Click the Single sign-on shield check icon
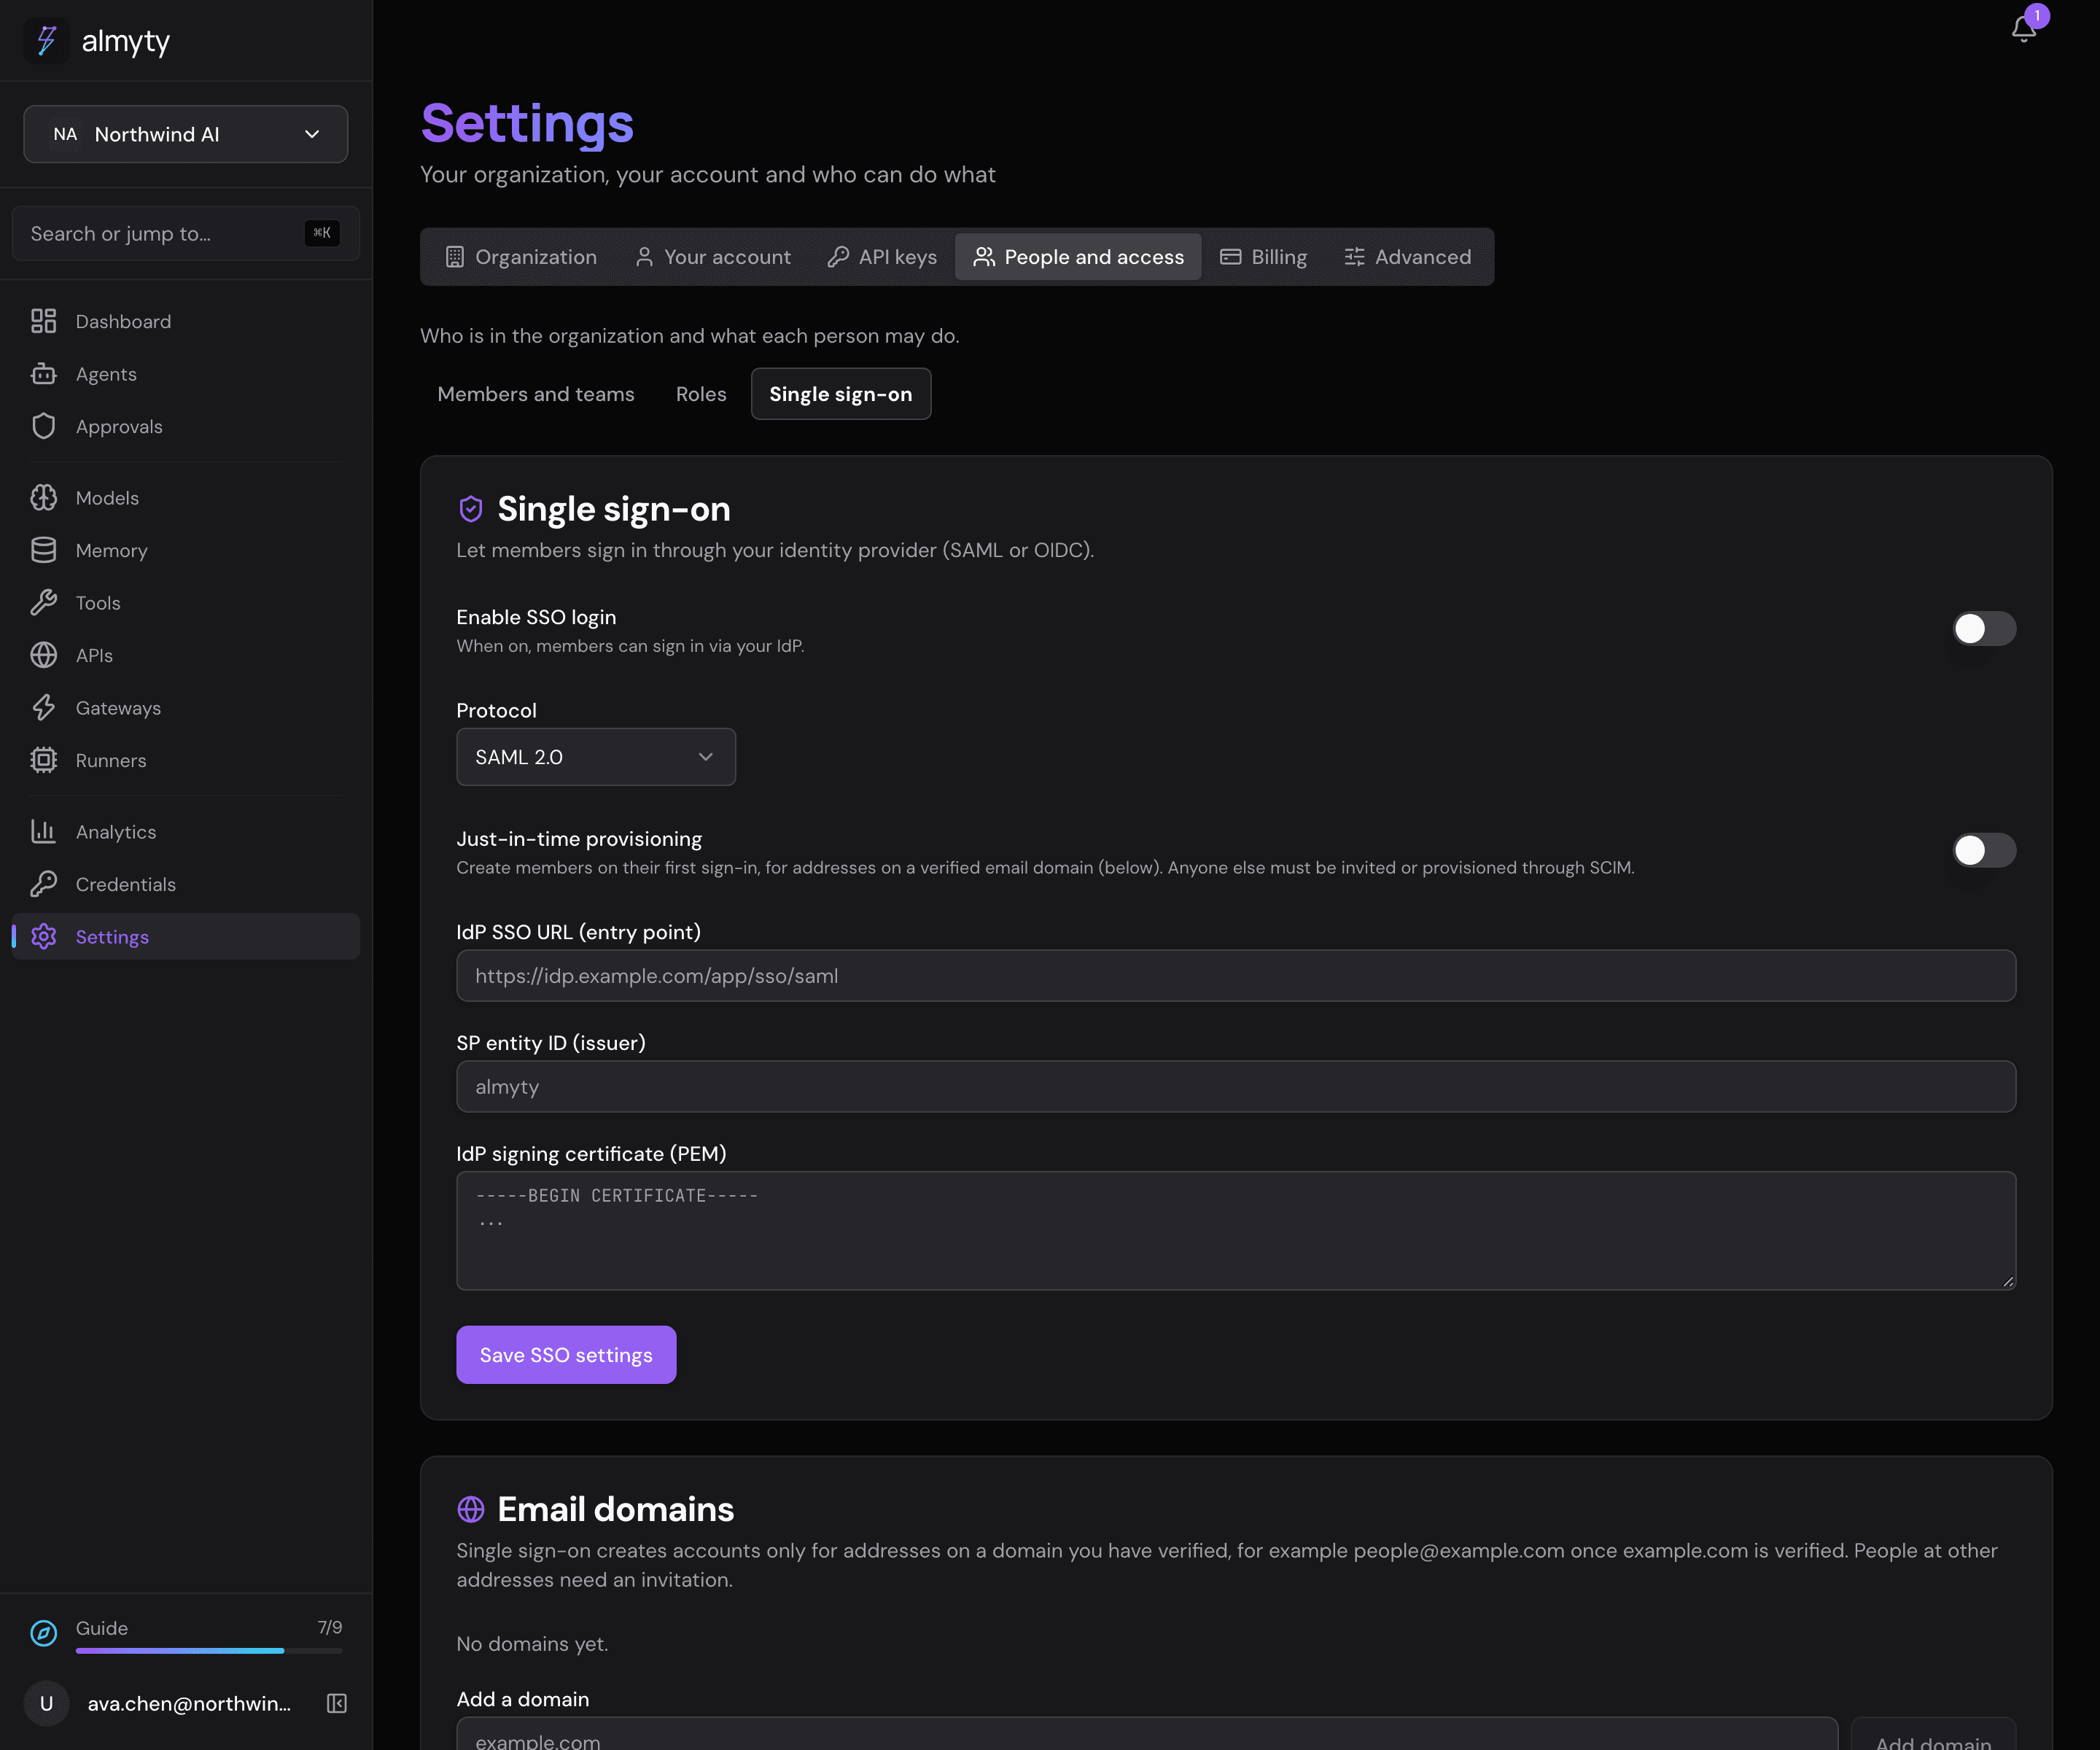Screen dimensions: 2100x1750 point(470,509)
